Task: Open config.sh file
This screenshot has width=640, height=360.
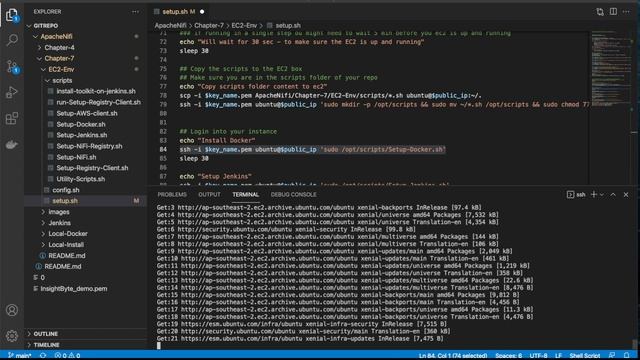Action: coord(66,190)
